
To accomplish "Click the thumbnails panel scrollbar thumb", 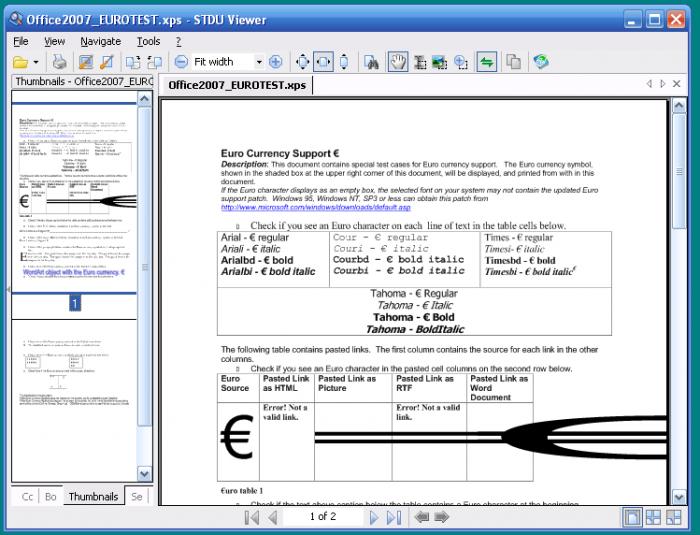I will click(144, 267).
